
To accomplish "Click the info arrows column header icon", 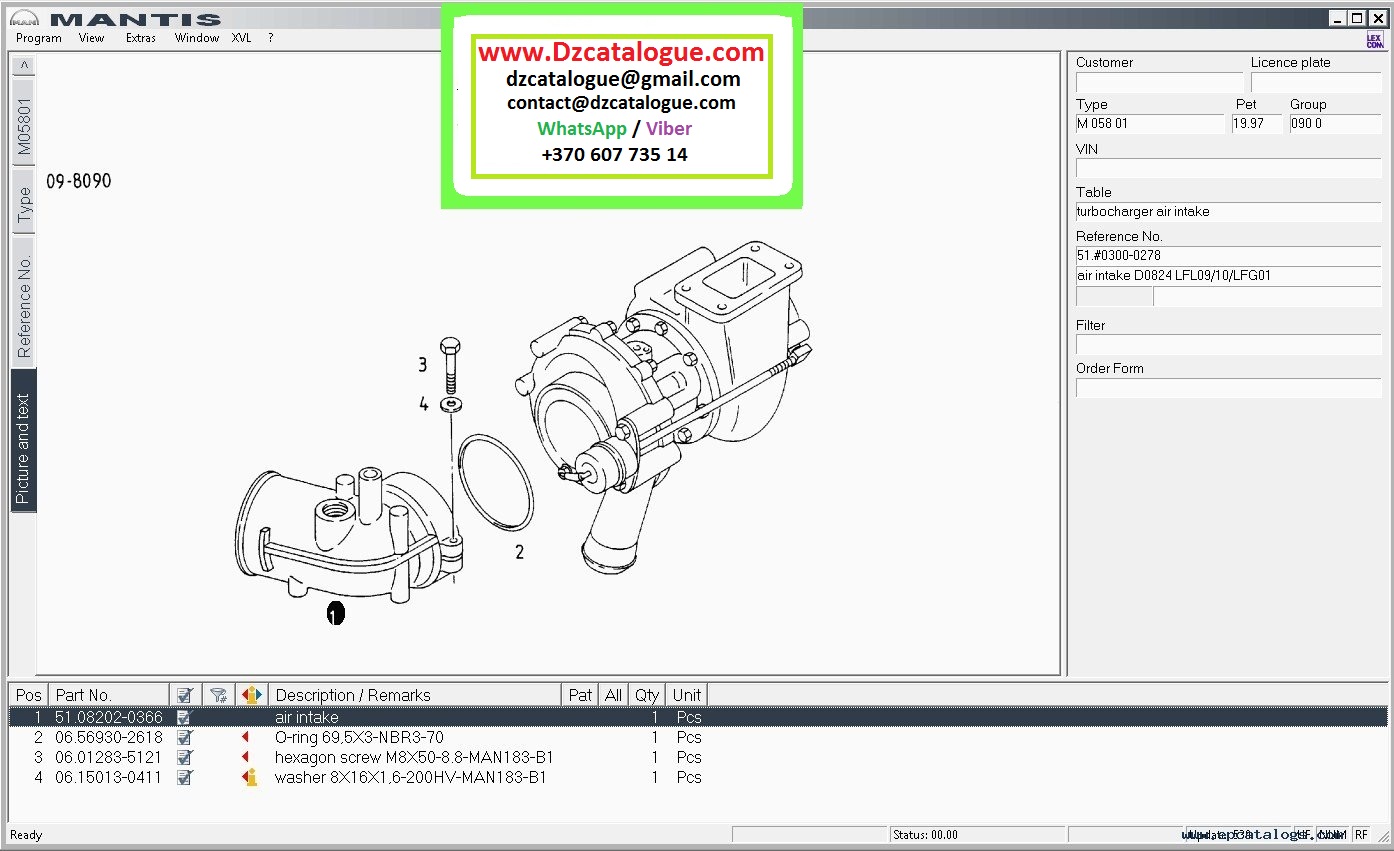I will 251,695.
